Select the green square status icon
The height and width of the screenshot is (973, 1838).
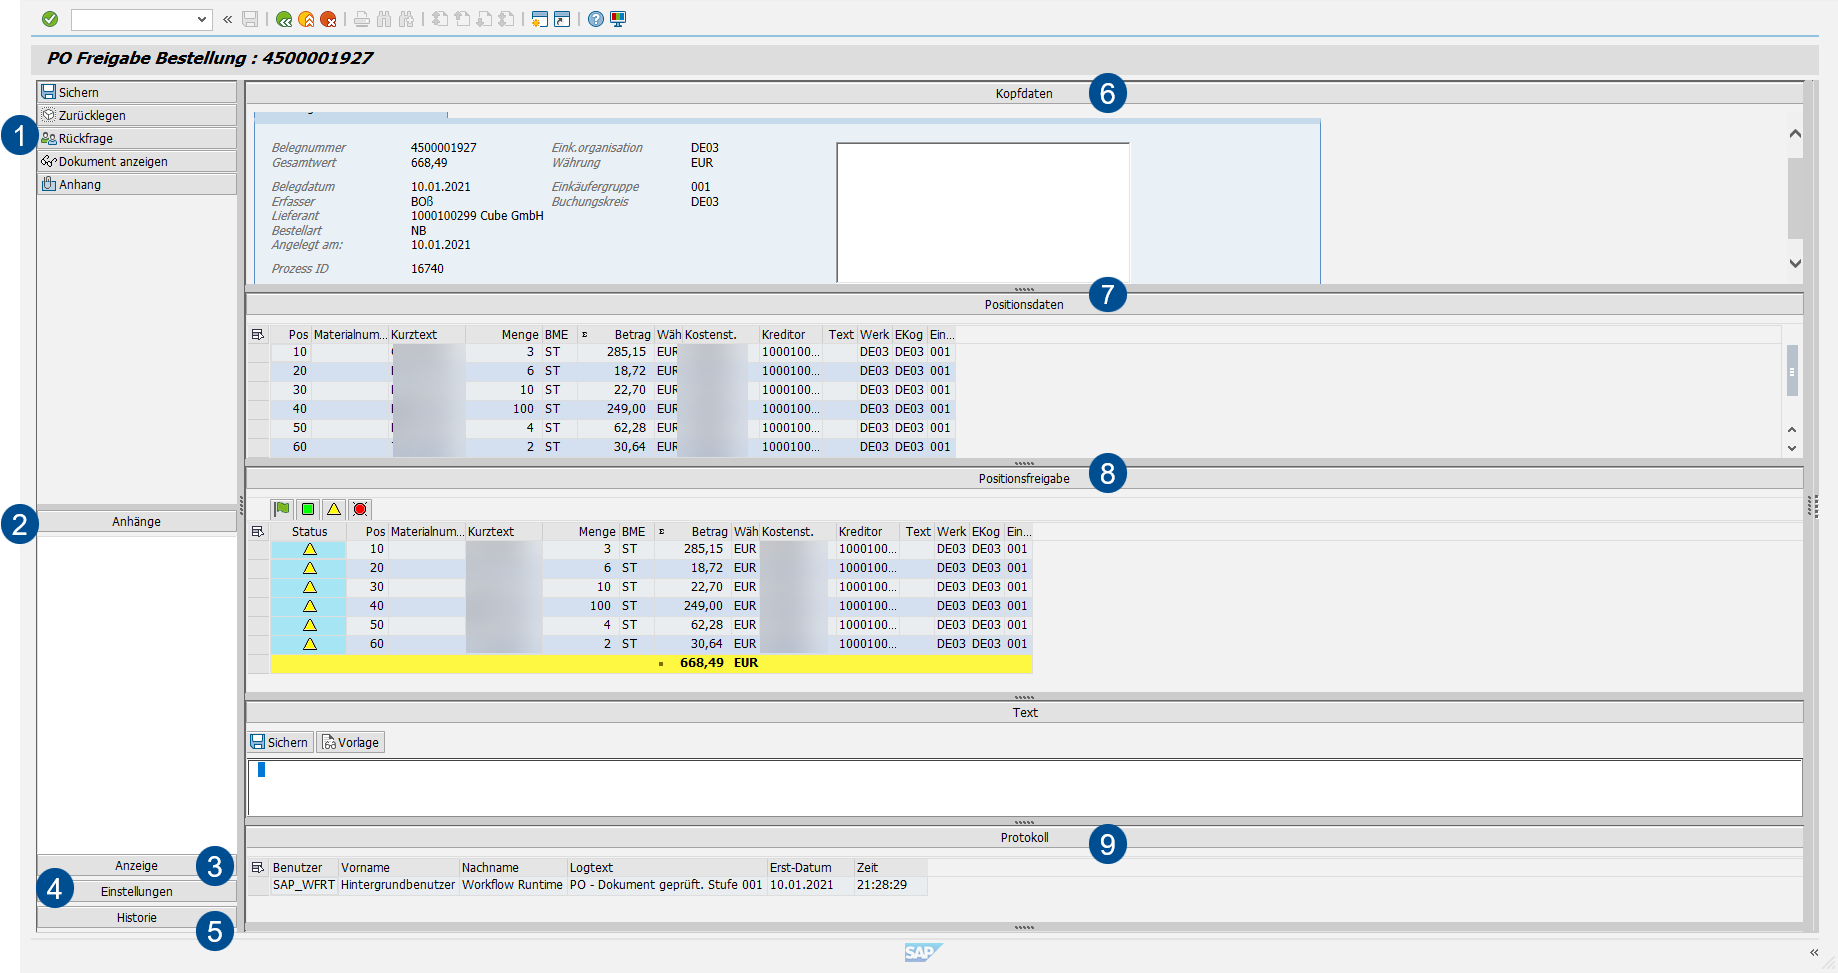(x=308, y=509)
